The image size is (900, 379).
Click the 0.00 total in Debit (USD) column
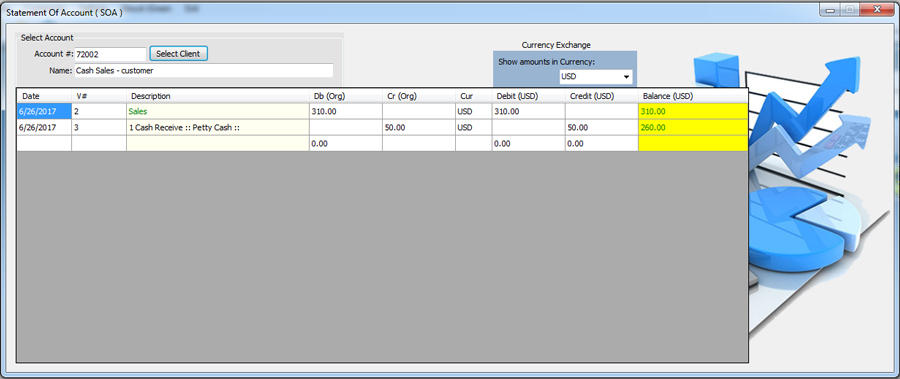(528, 144)
